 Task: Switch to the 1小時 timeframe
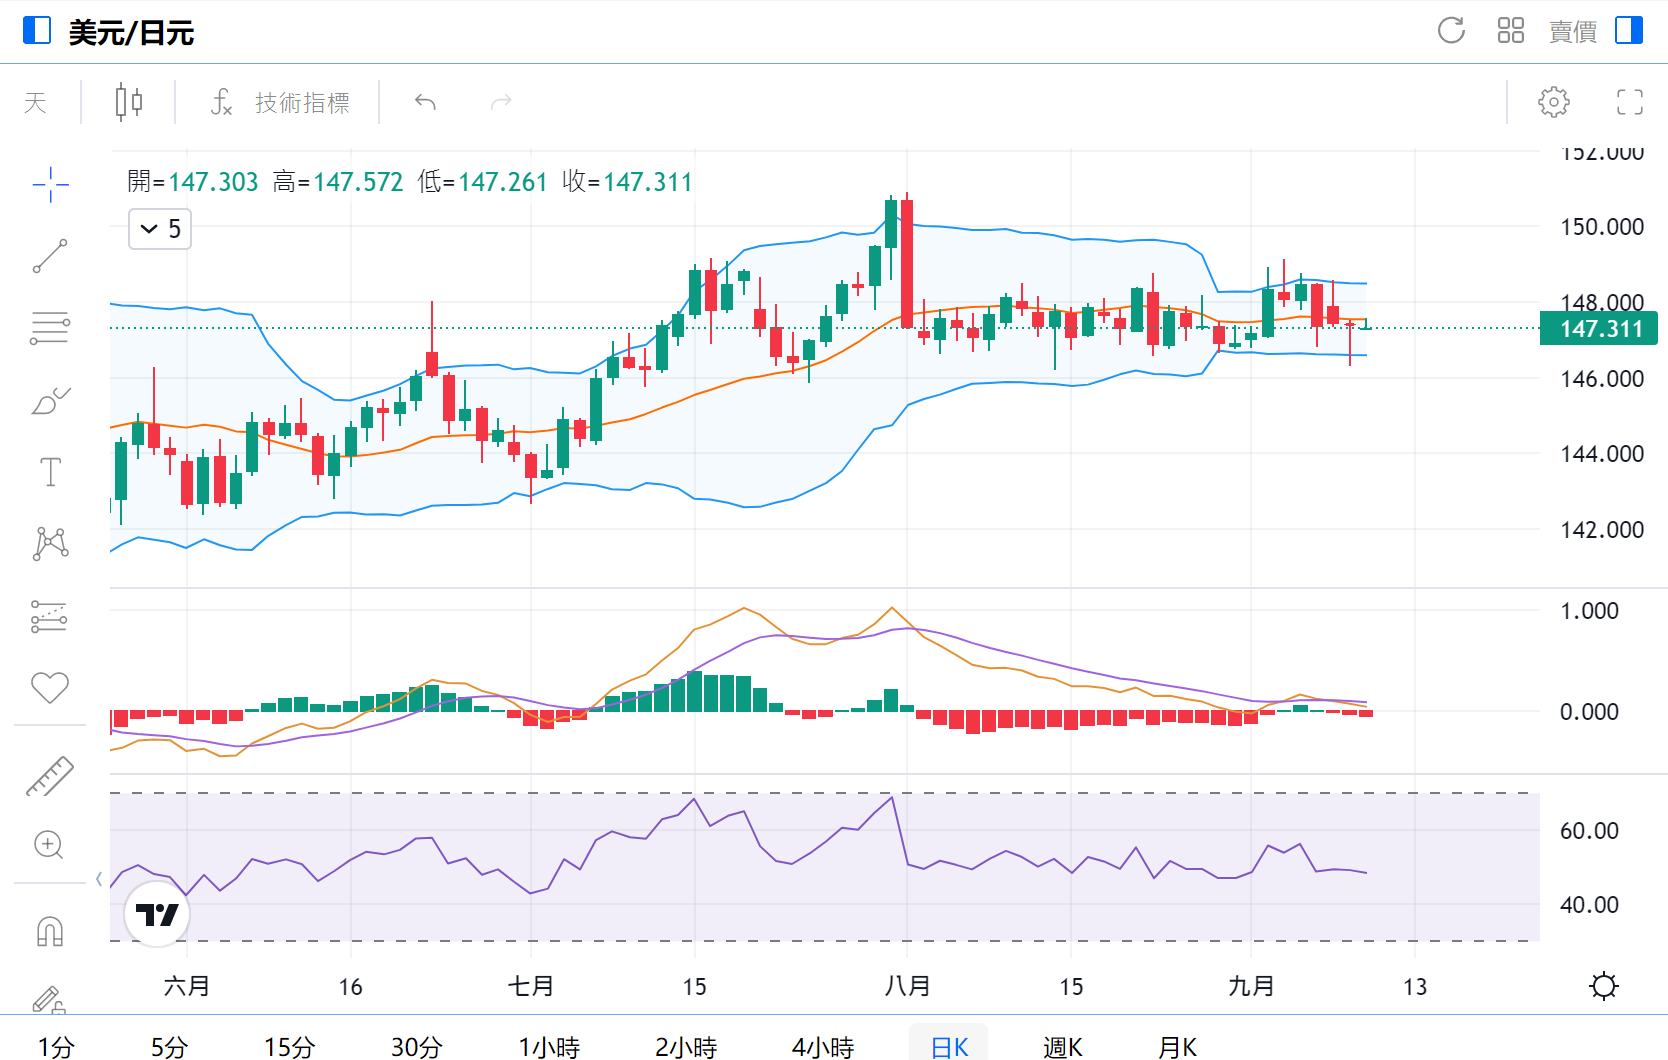coord(549,1047)
